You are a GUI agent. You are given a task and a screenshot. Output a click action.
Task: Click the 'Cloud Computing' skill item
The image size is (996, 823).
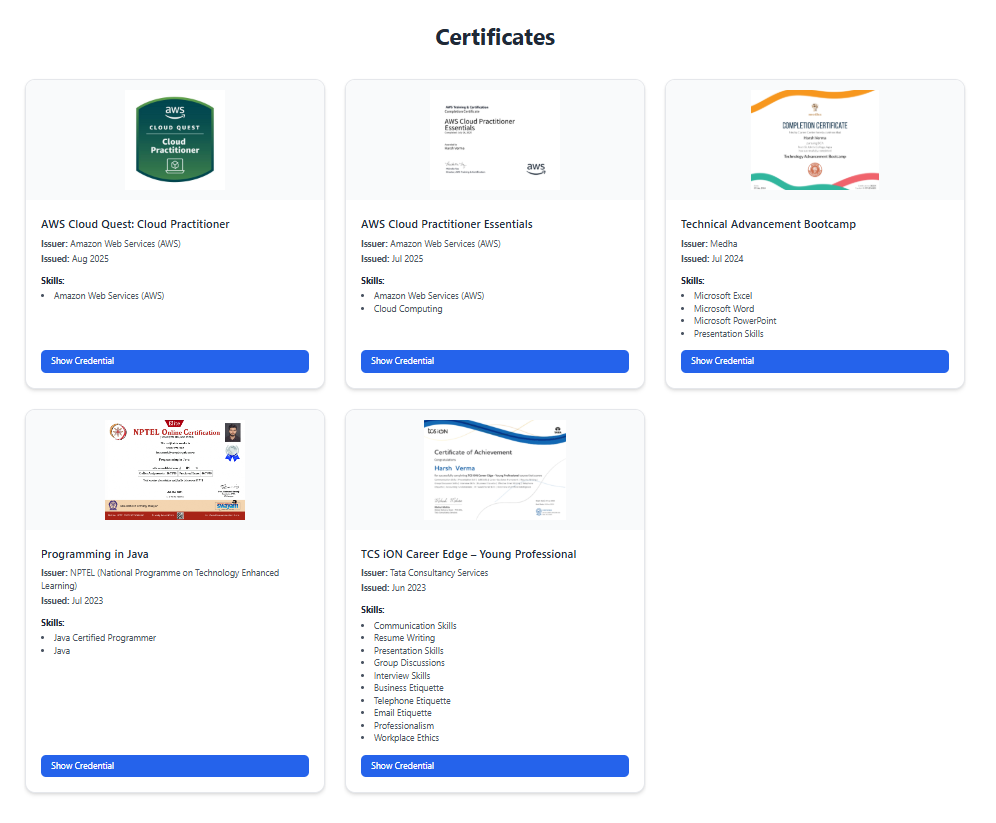[x=408, y=309]
